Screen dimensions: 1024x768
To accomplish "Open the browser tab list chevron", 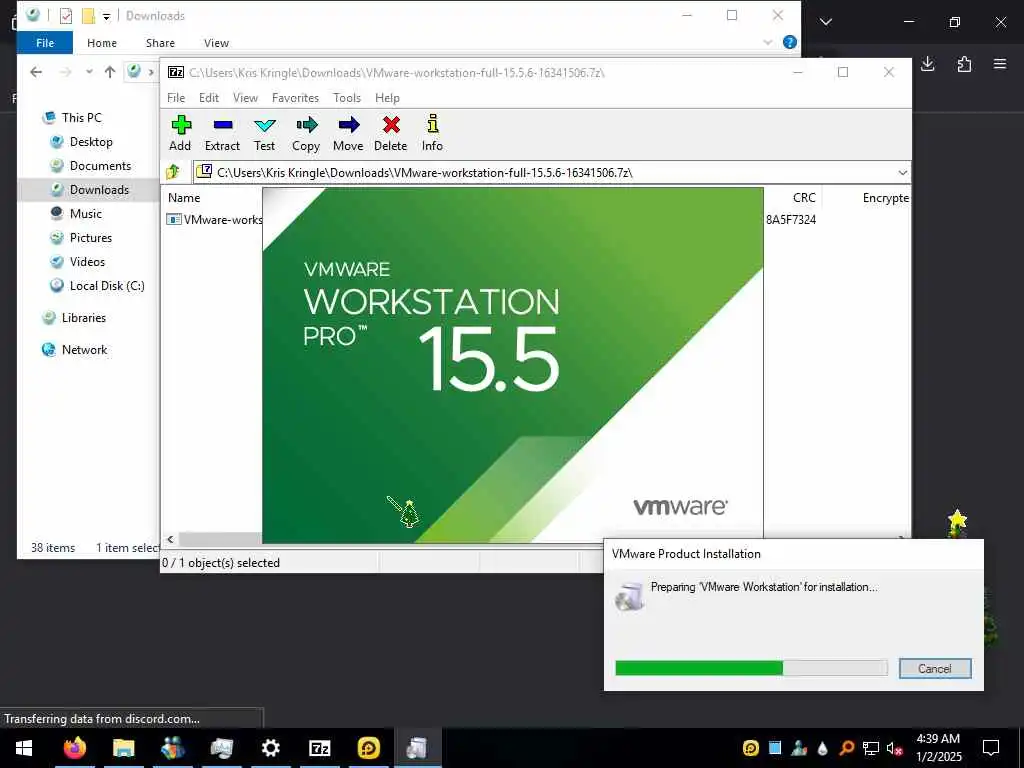I will pyautogui.click(x=825, y=22).
